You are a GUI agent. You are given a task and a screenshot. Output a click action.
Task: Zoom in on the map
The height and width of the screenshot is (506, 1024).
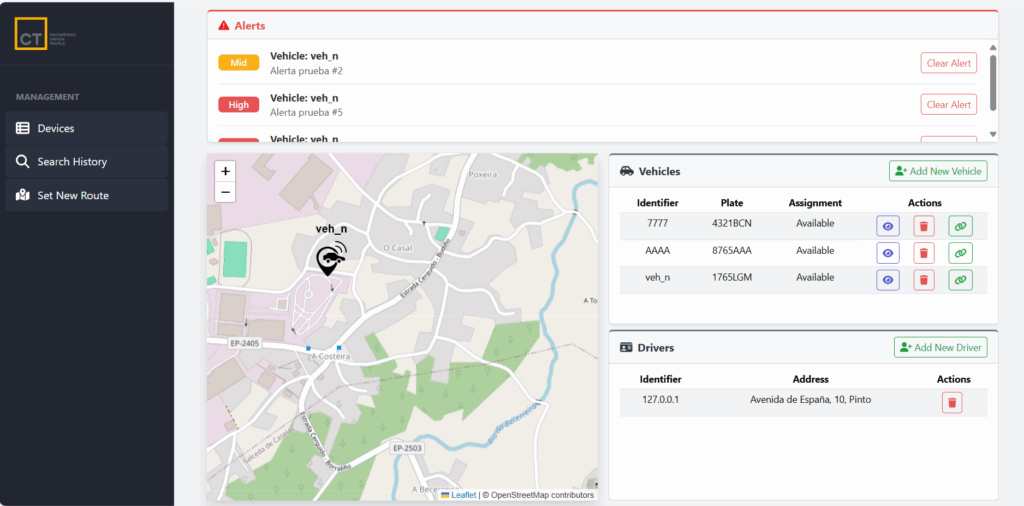coord(226,172)
